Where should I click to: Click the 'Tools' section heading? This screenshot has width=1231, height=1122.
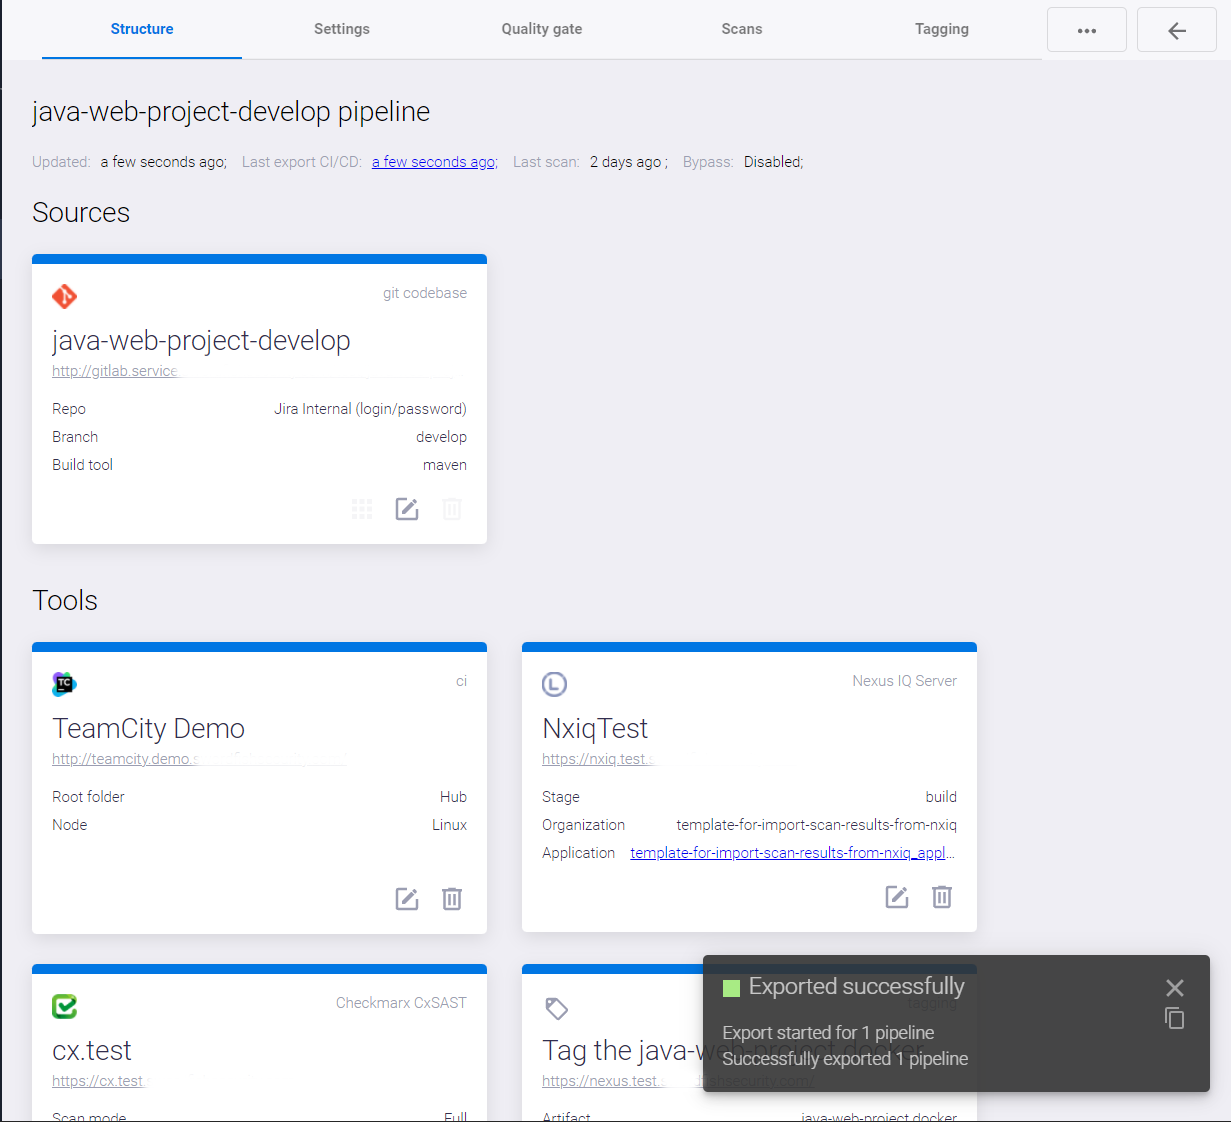(65, 600)
